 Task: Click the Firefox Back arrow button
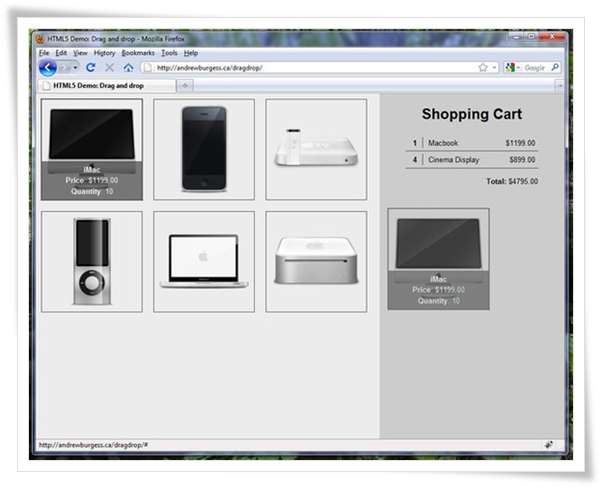(x=47, y=68)
